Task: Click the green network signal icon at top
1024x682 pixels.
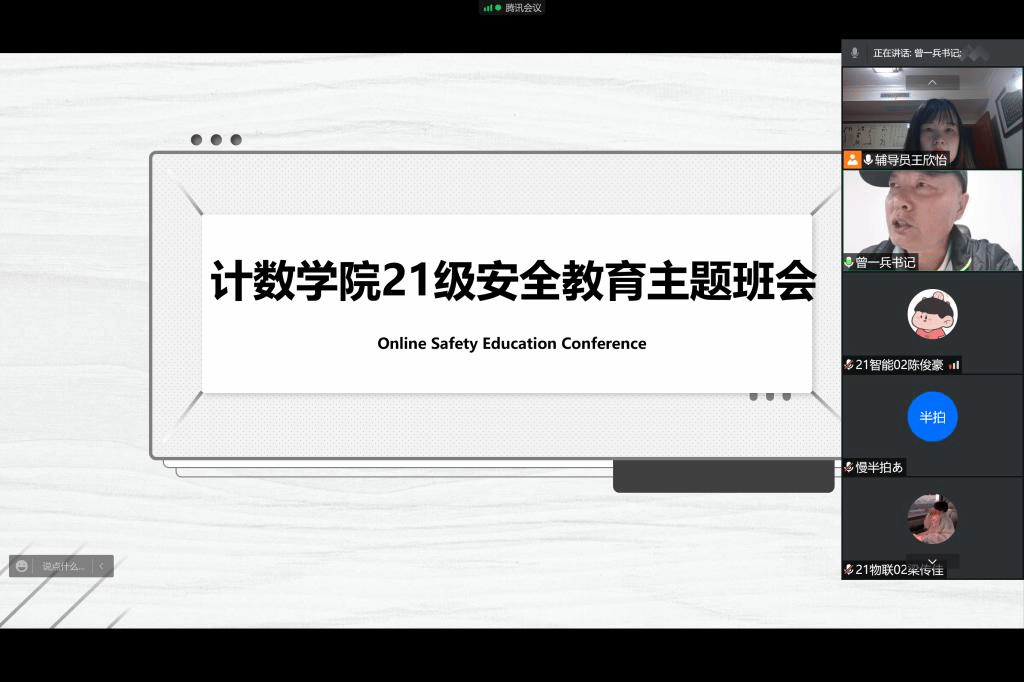Action: click(x=491, y=8)
